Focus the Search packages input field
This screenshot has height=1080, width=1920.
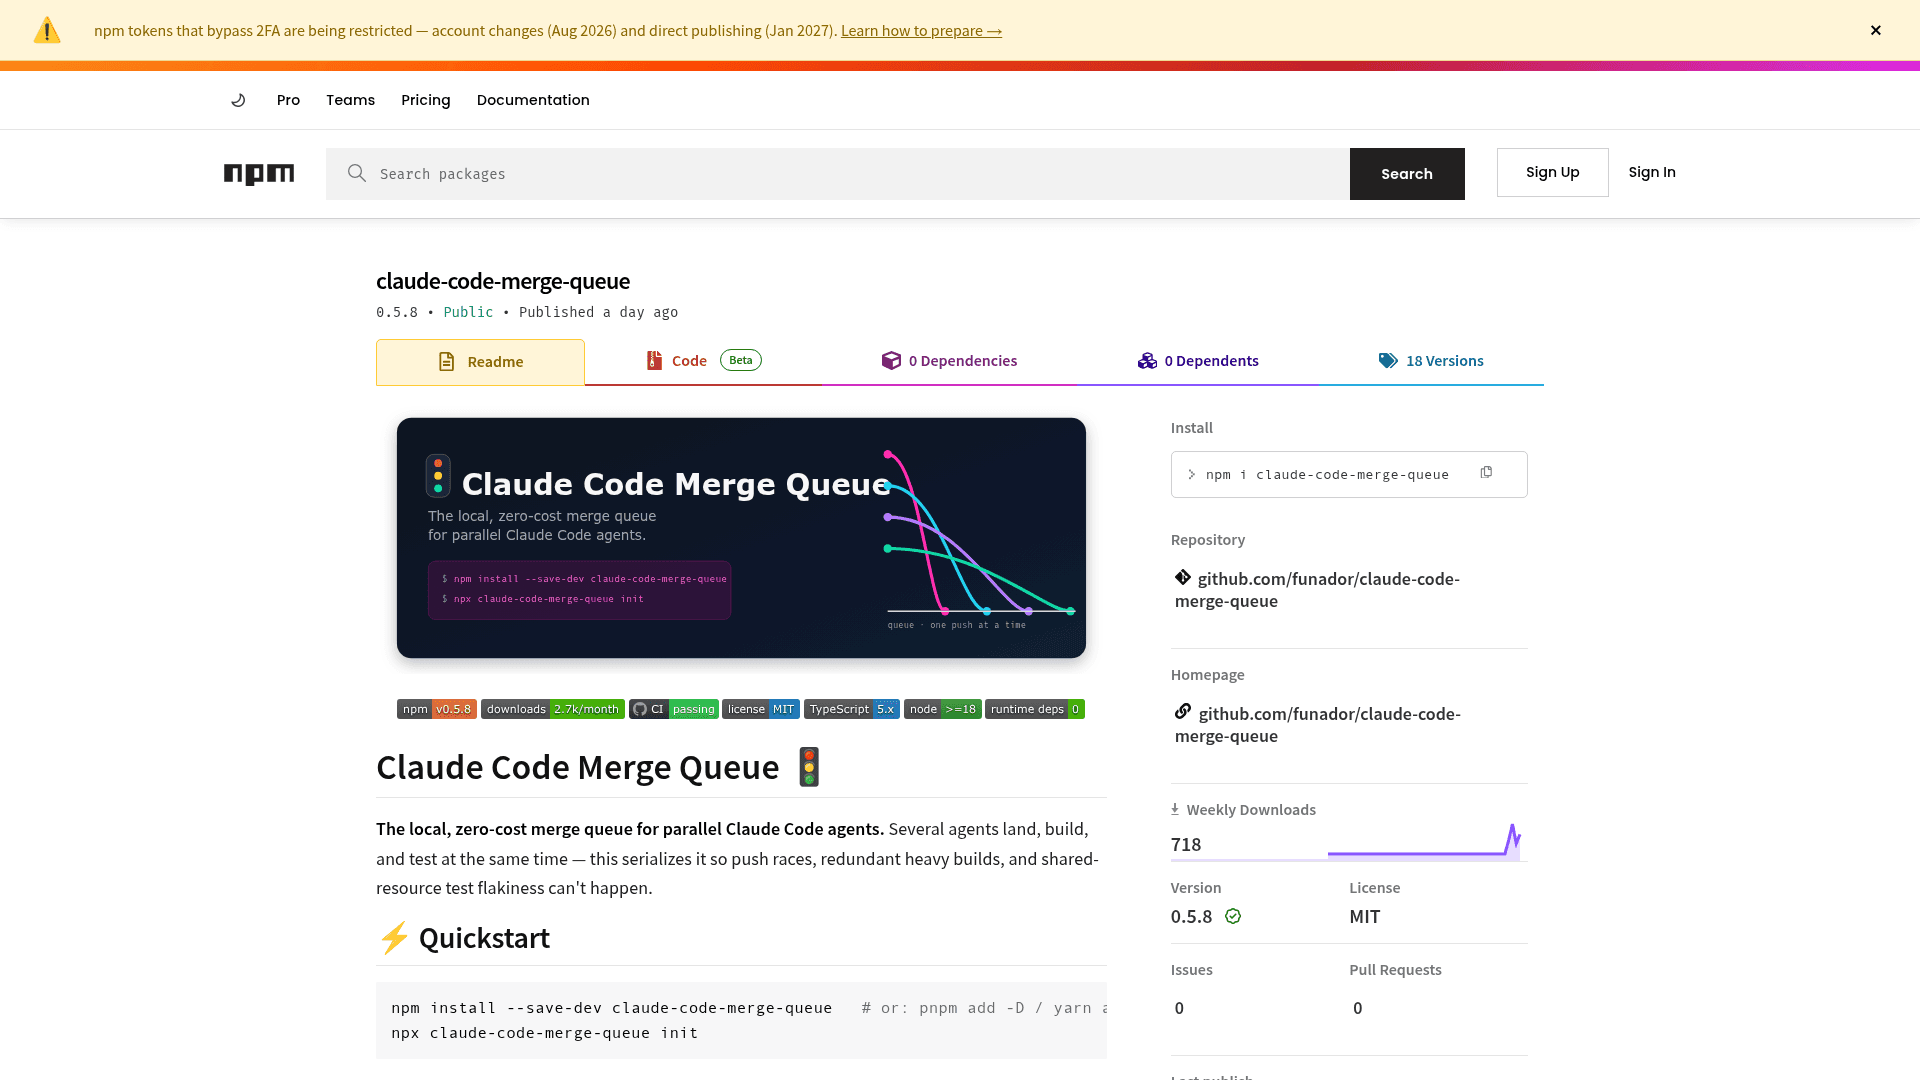coord(838,174)
